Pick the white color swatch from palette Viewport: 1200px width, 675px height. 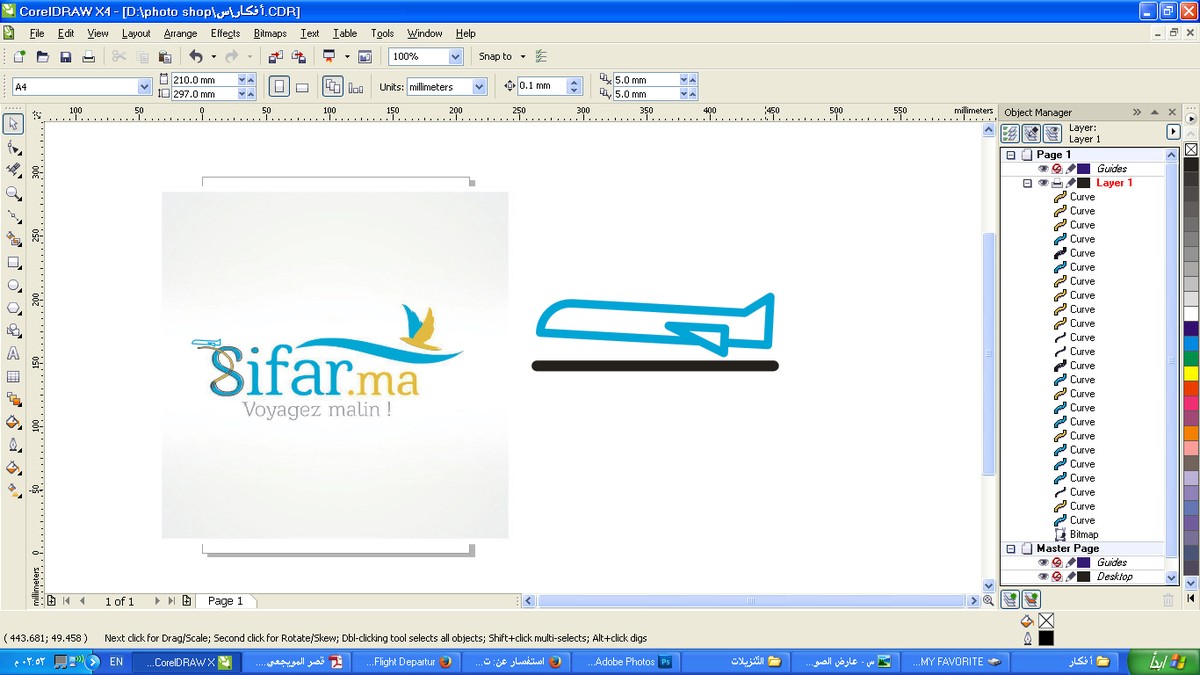point(1191,313)
